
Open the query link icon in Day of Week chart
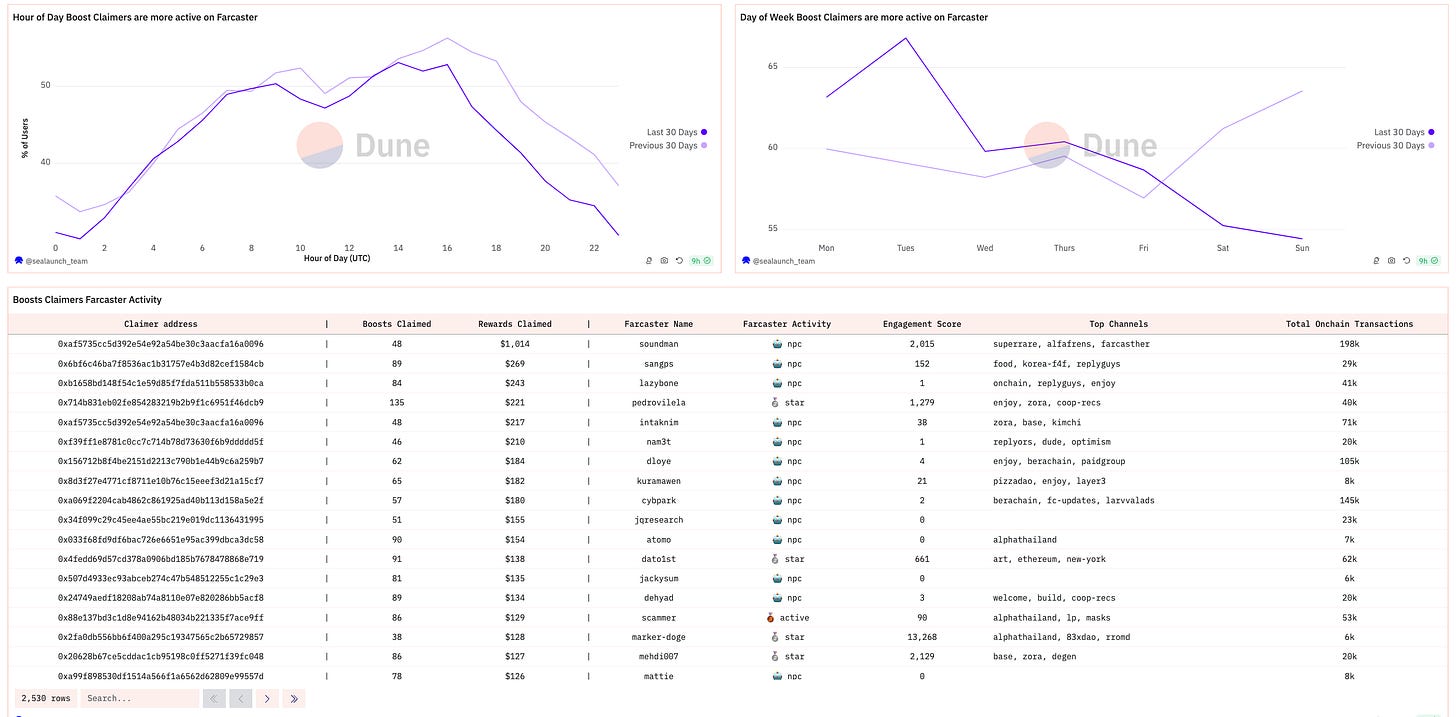point(1377,260)
